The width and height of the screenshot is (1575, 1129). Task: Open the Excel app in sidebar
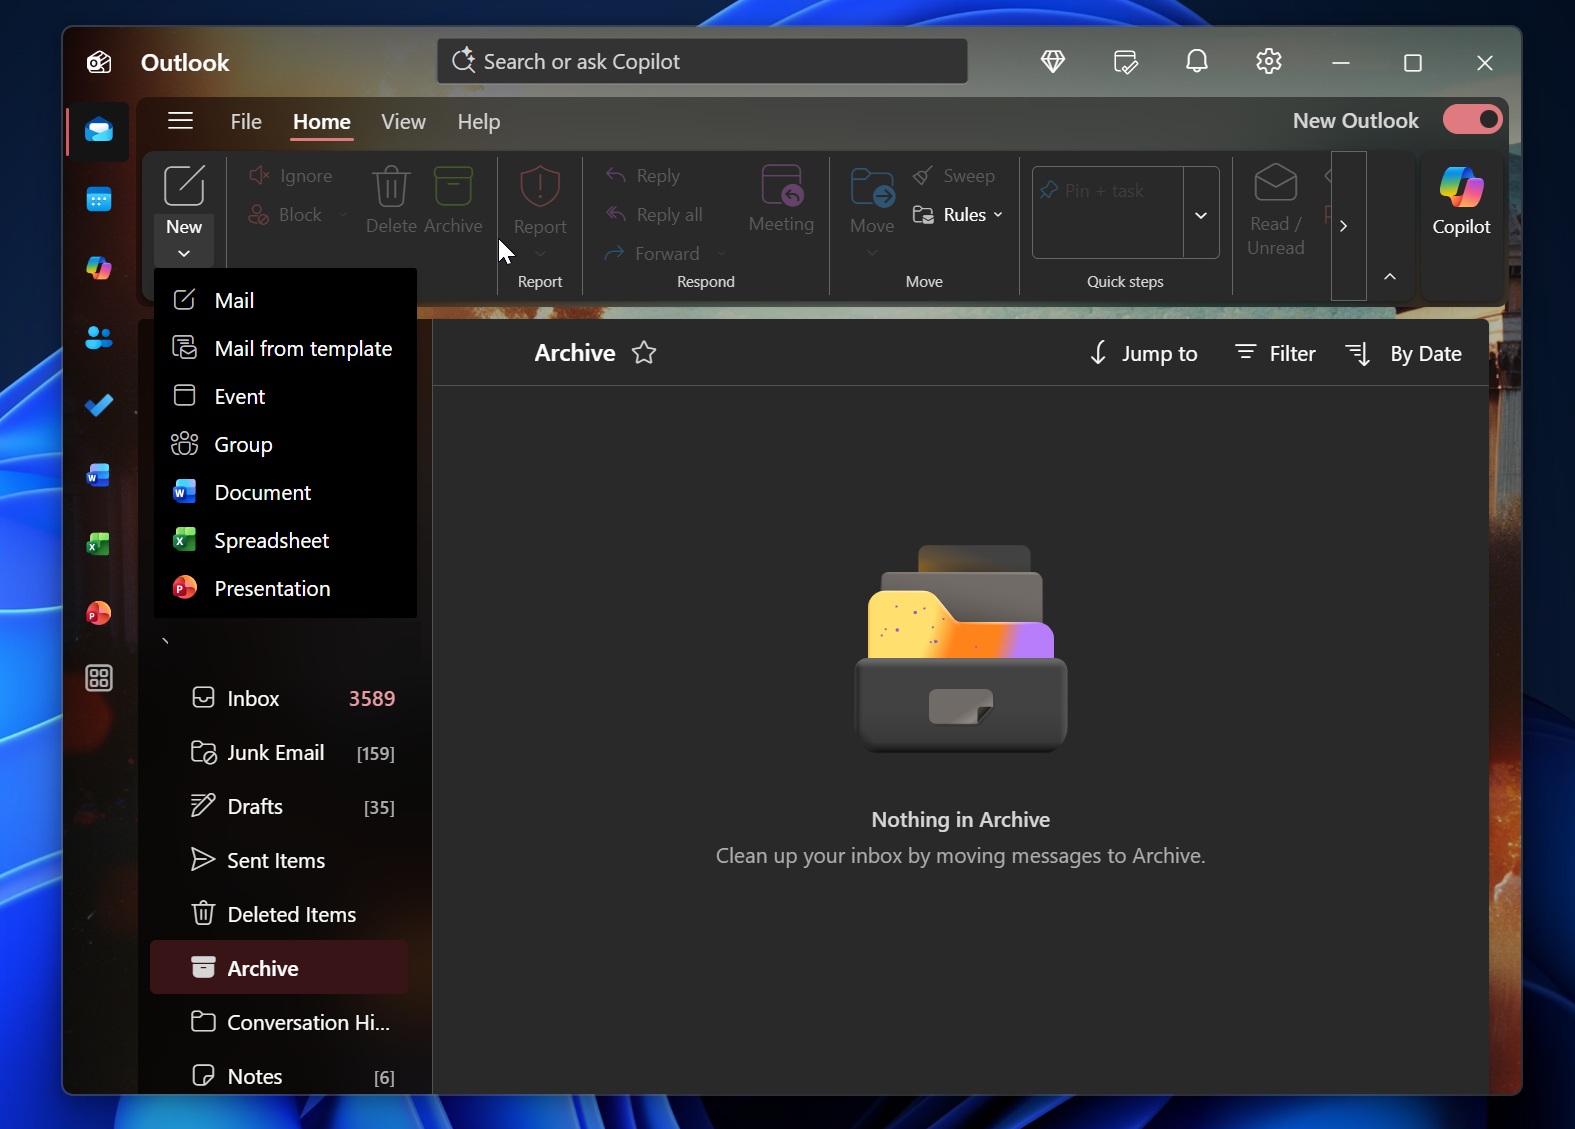pyautogui.click(x=99, y=544)
